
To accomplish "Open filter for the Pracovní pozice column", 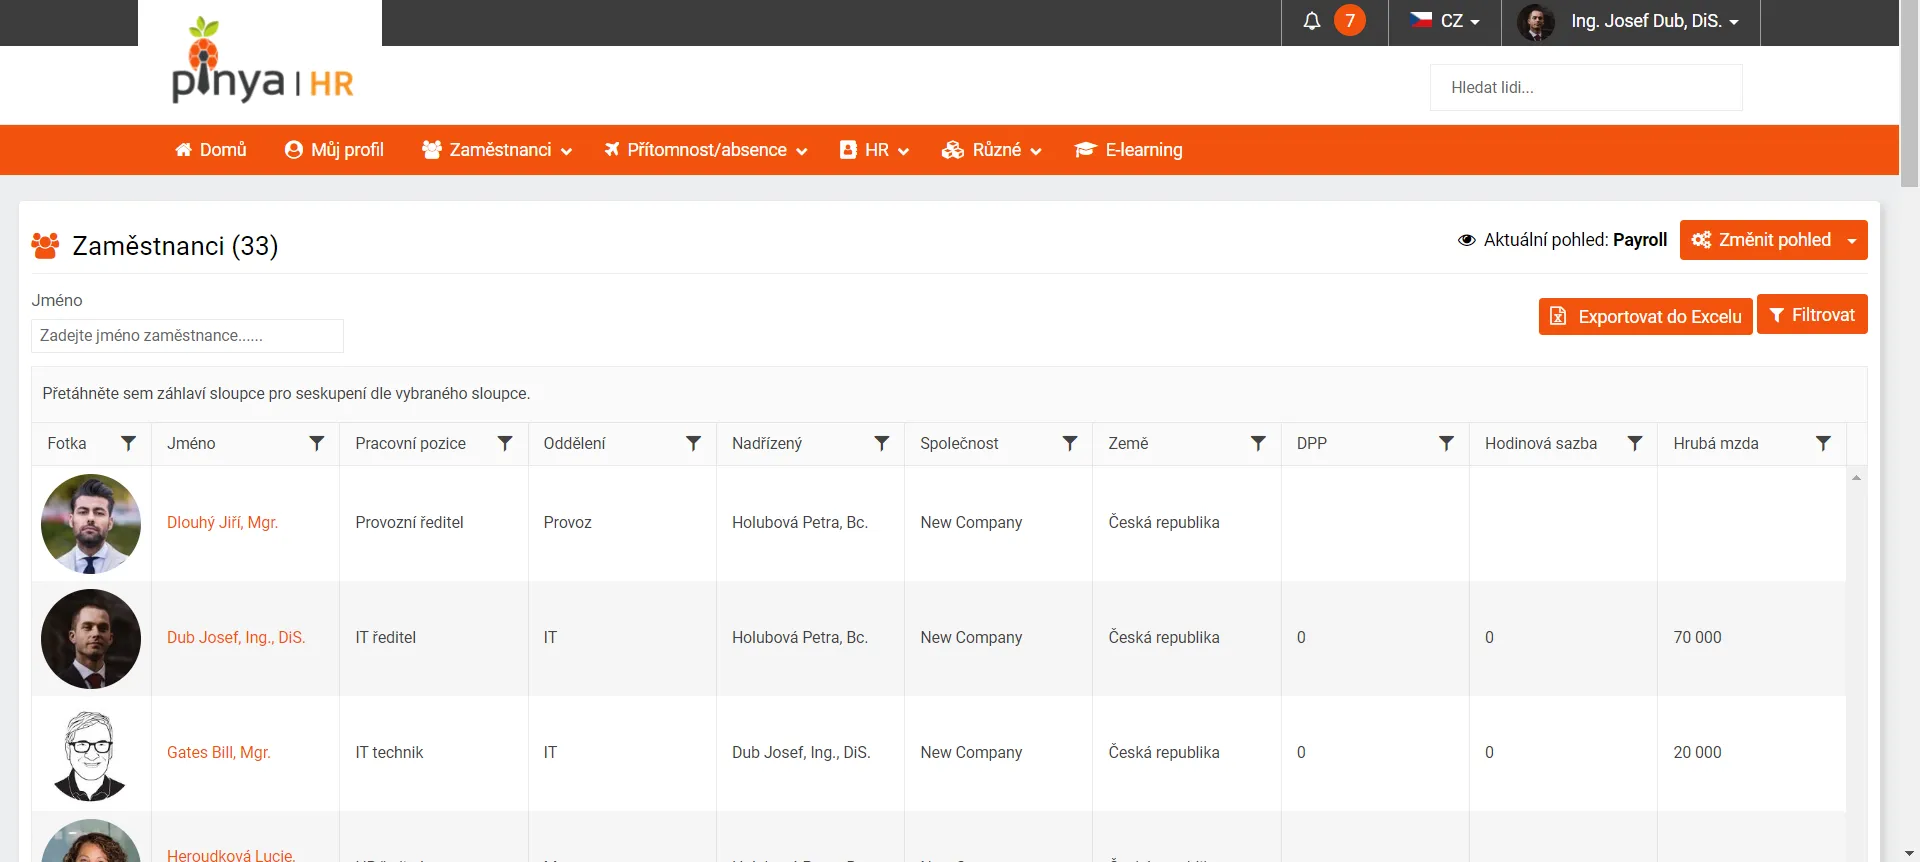I will (505, 443).
